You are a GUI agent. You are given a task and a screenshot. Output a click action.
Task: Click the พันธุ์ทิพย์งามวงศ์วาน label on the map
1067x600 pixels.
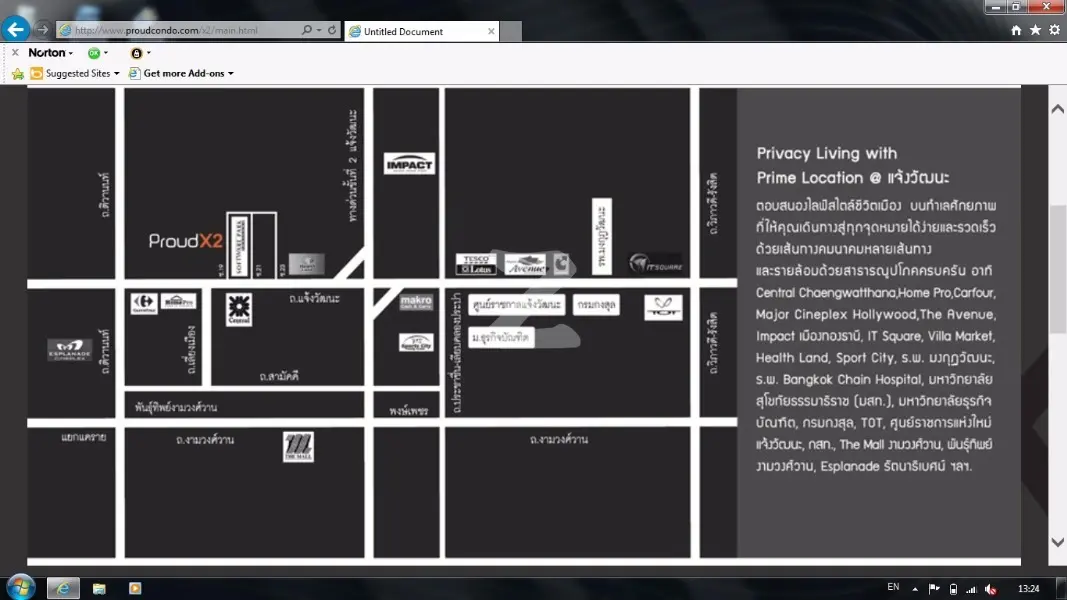click(176, 407)
